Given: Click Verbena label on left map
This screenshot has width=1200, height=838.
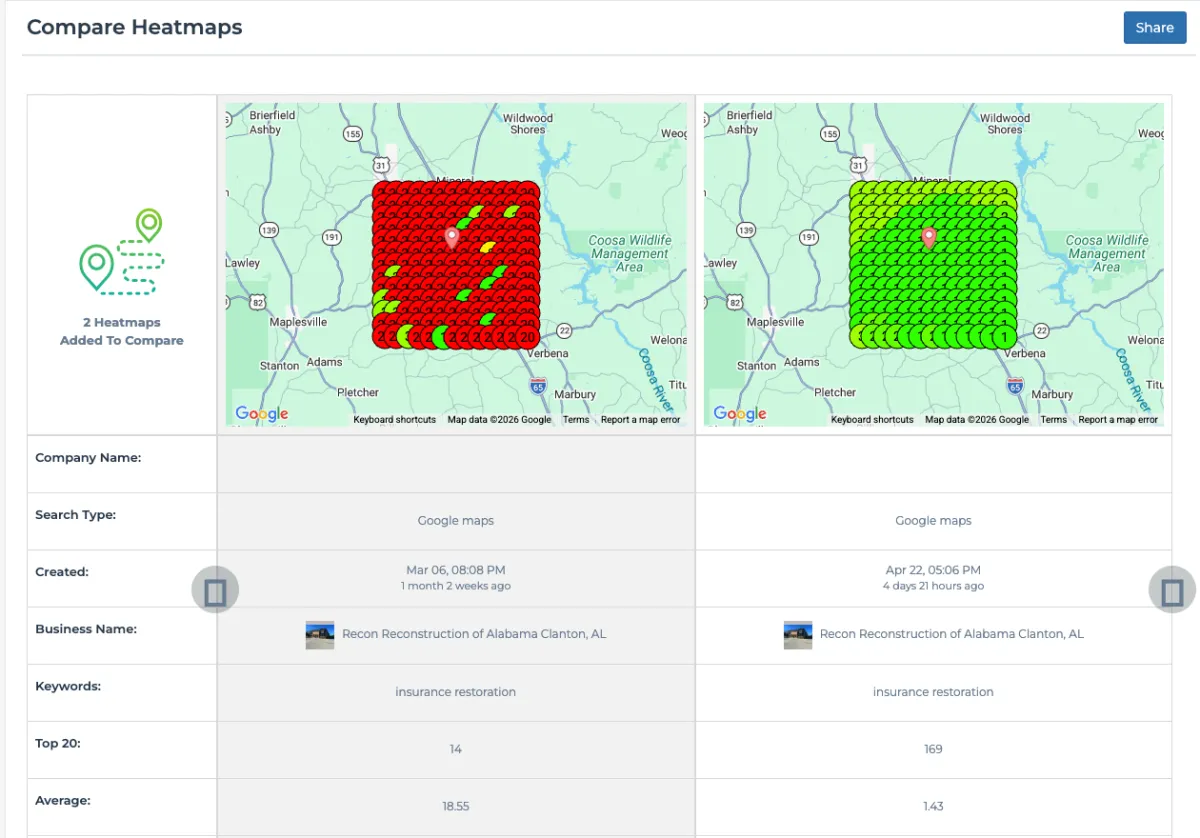Looking at the screenshot, I should (x=546, y=354).
